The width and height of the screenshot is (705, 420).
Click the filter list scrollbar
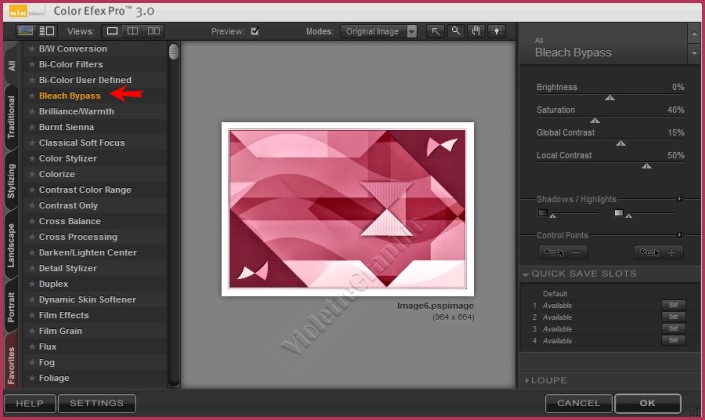(174, 52)
